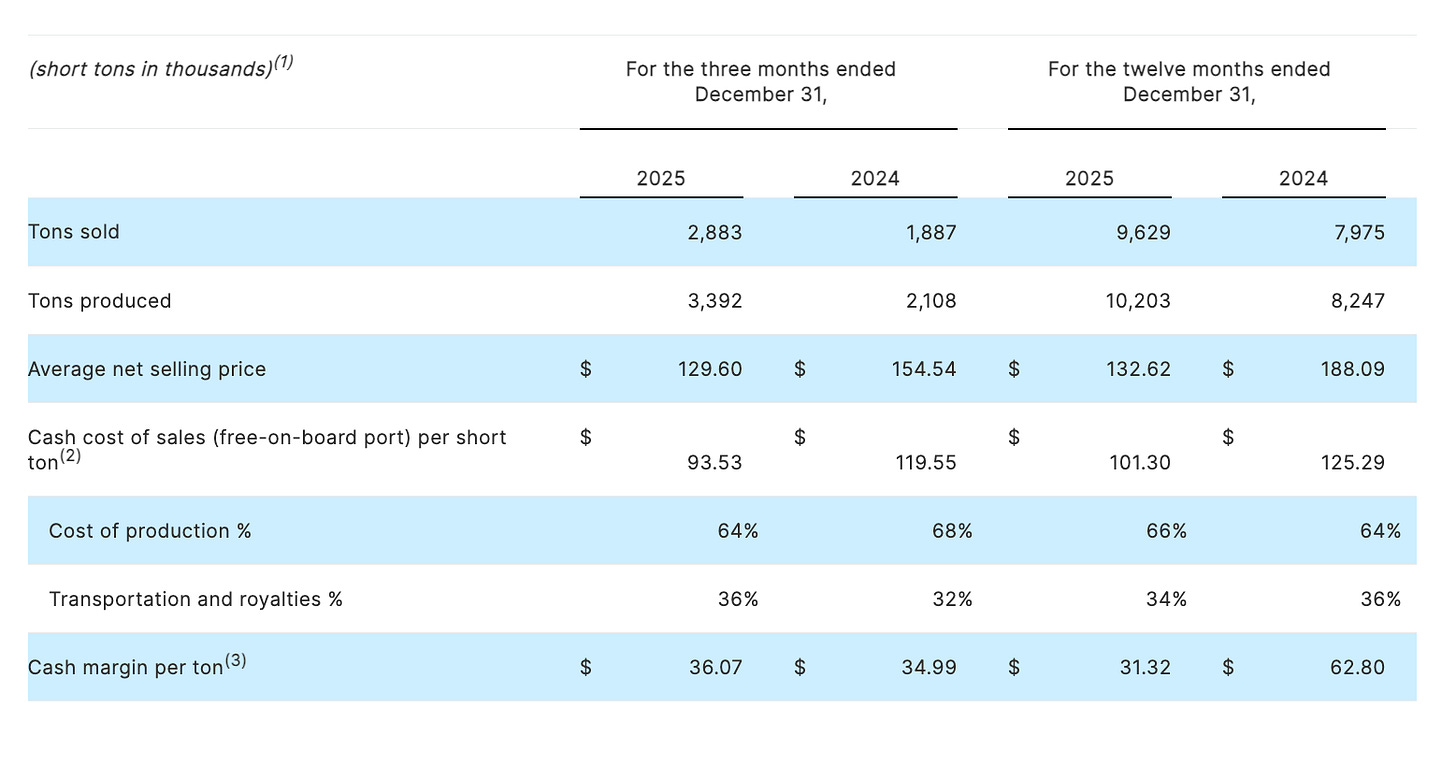Select the 10,203 tons produced cell
The image size is (1456, 765).
click(1139, 301)
